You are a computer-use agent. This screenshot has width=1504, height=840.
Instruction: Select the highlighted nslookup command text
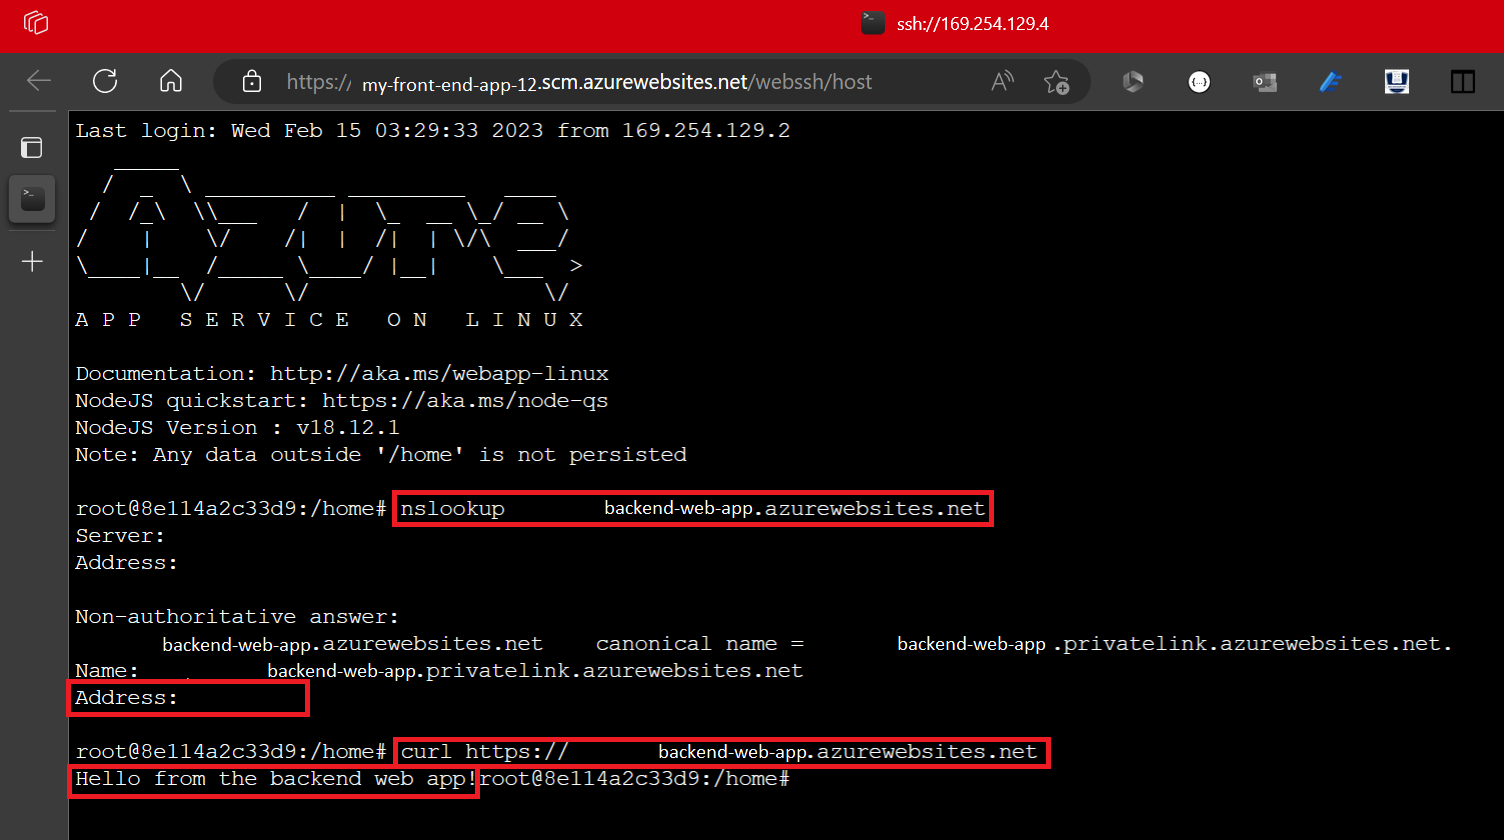pos(692,508)
